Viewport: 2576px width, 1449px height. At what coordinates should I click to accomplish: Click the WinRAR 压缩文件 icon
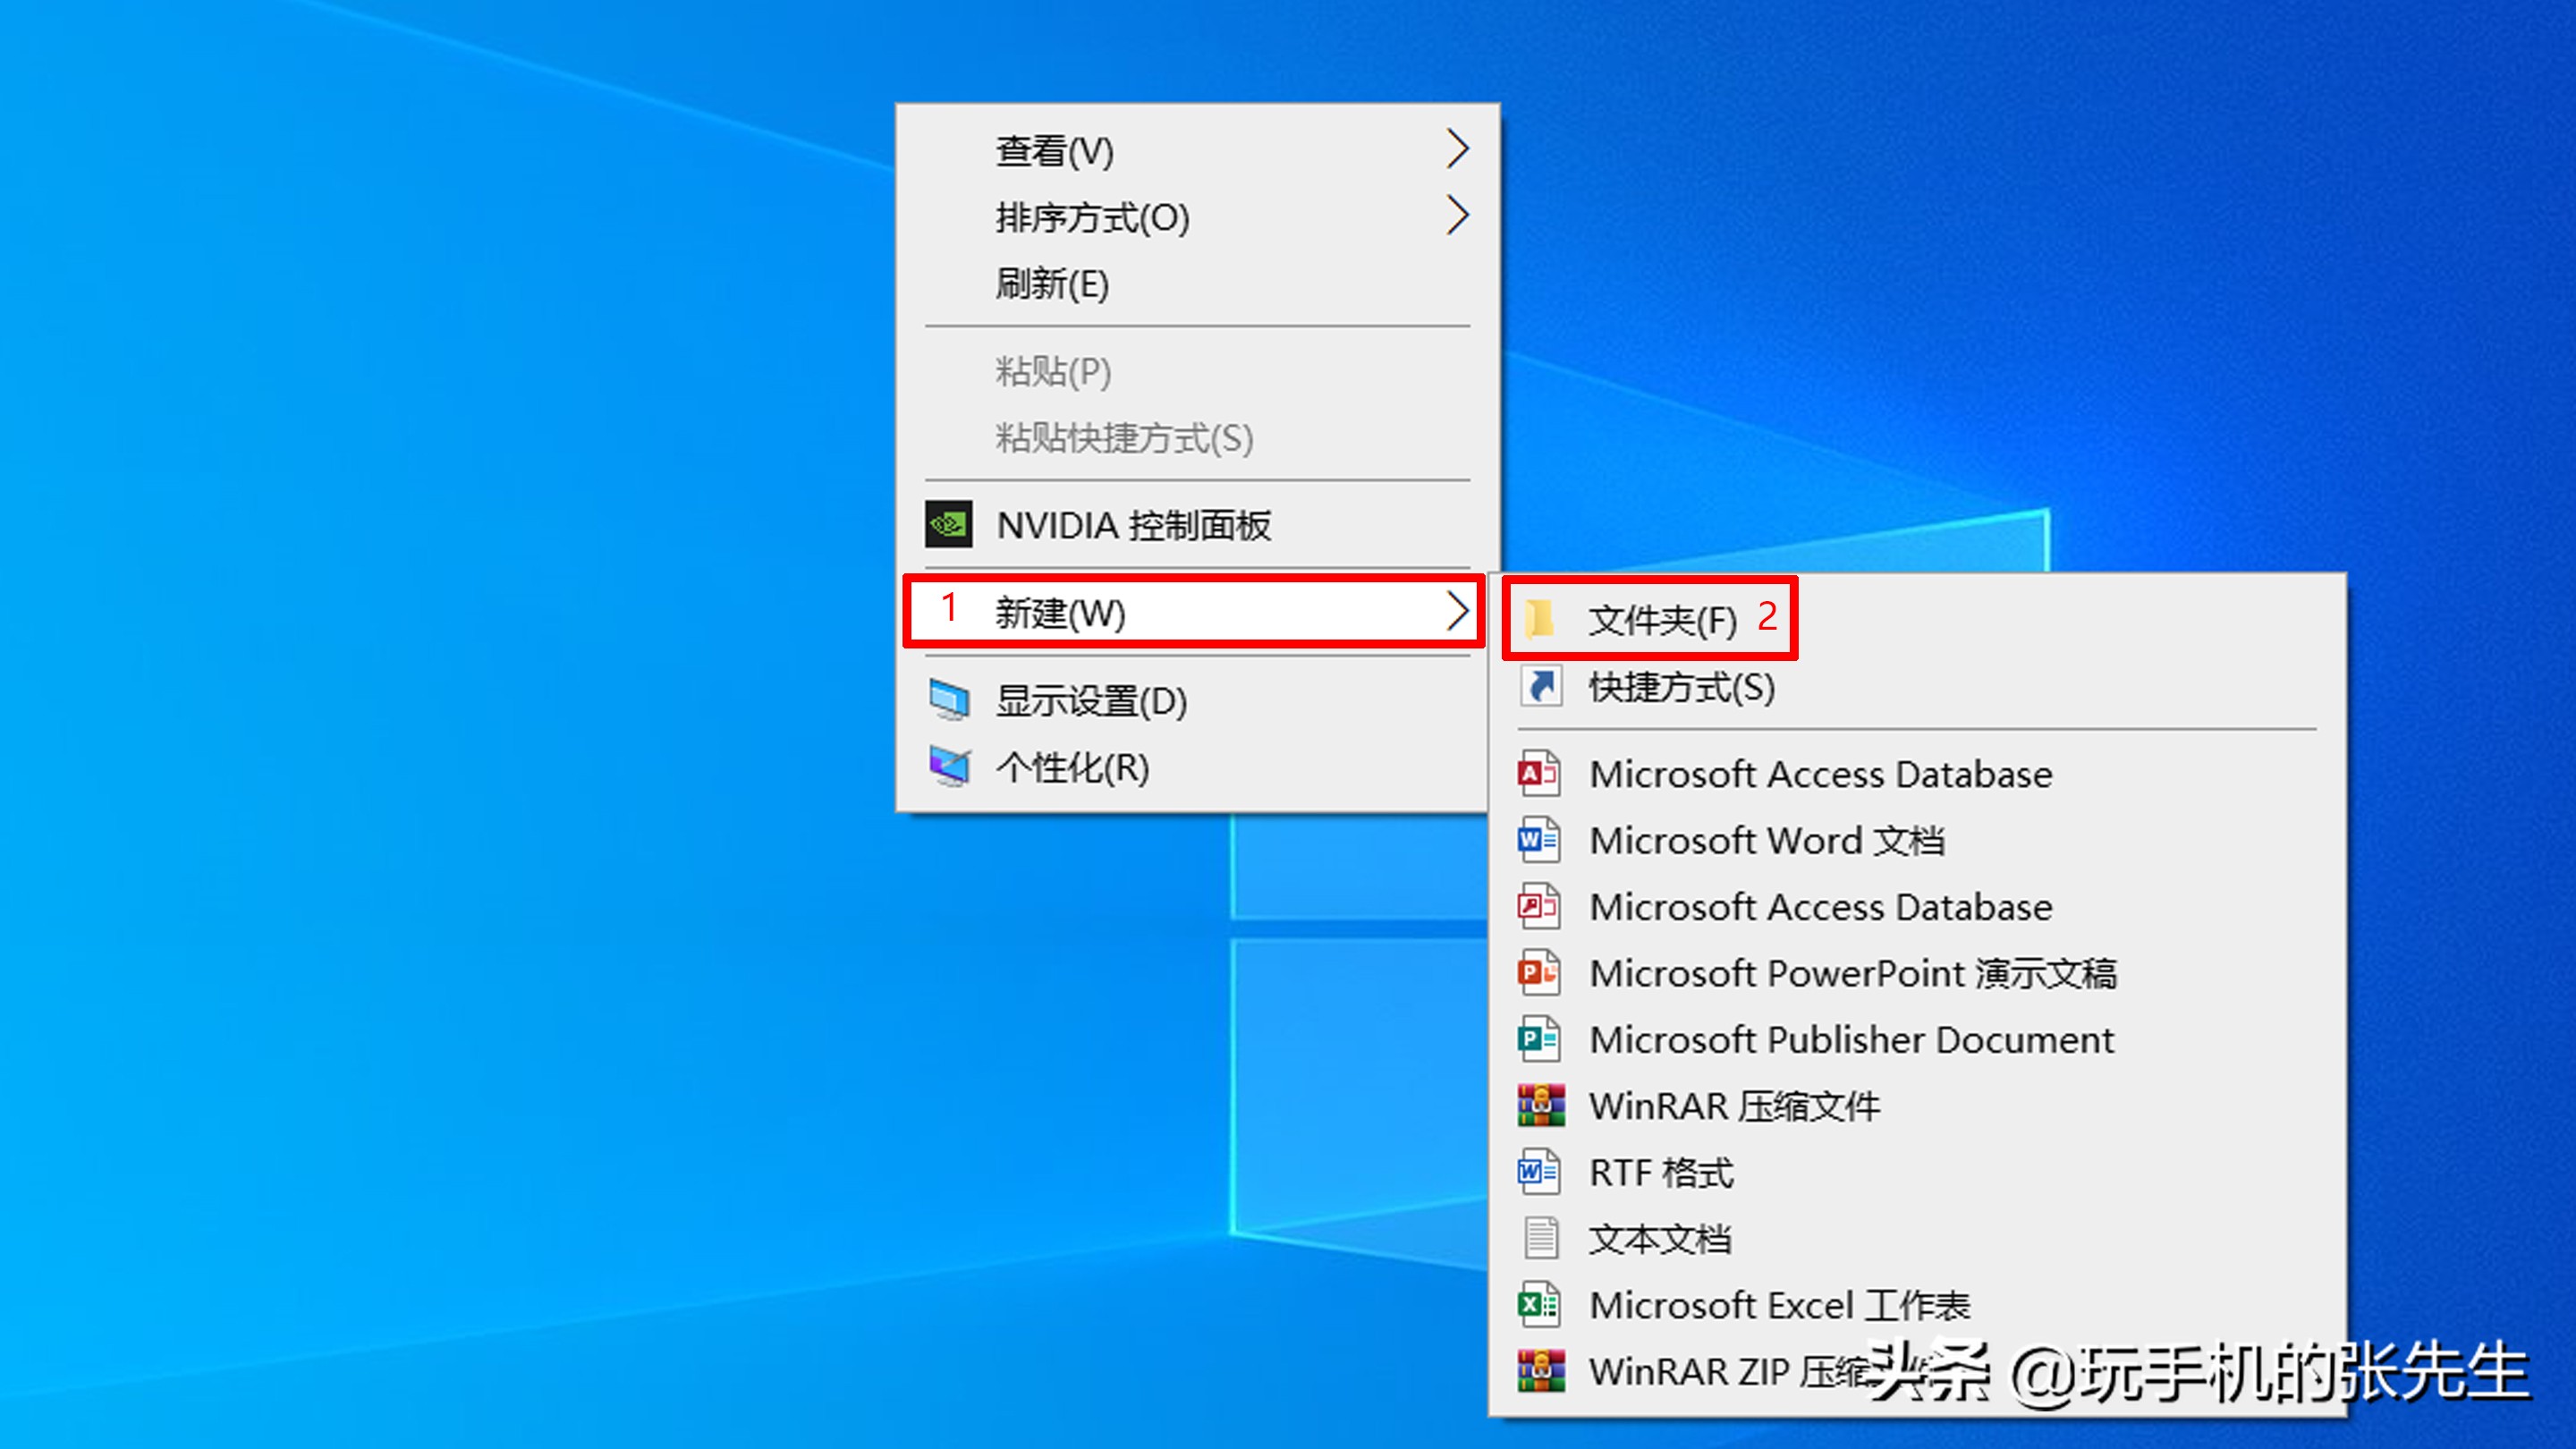pos(1540,1106)
